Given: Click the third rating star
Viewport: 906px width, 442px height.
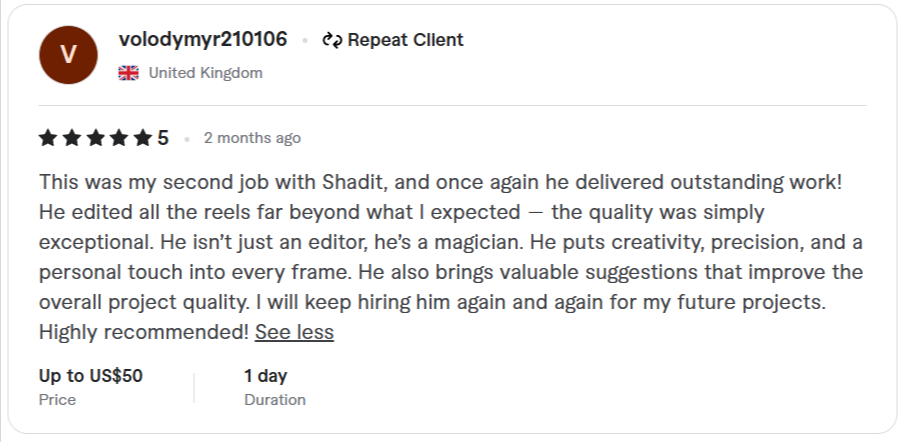Looking at the screenshot, I should pos(95,138).
